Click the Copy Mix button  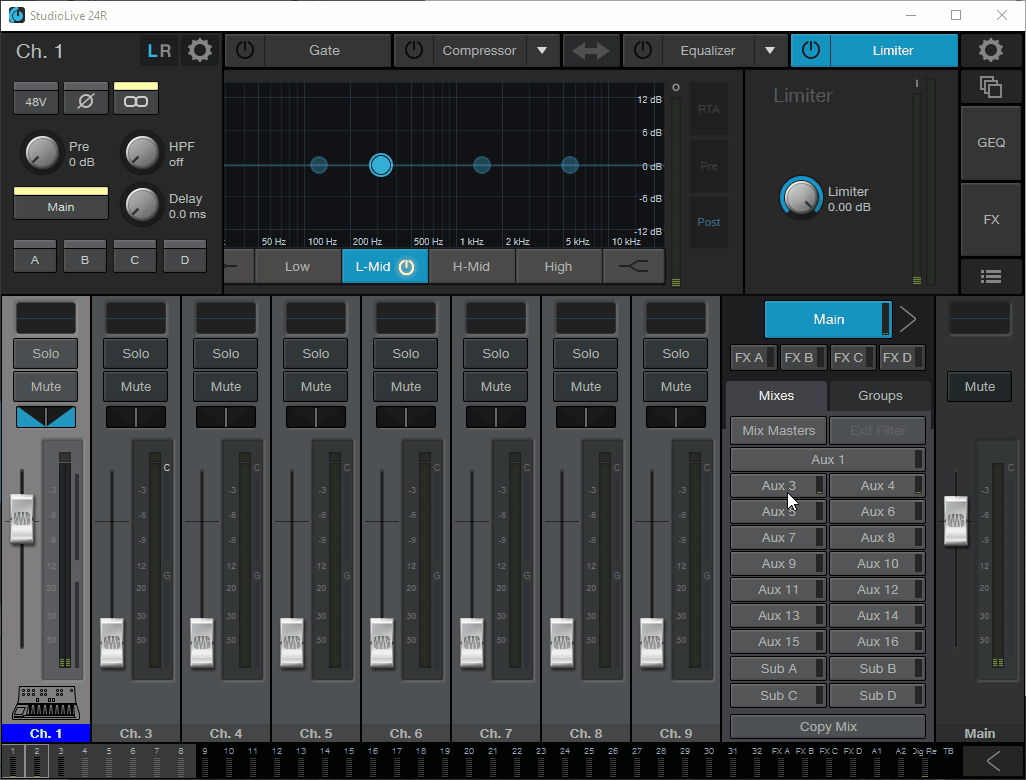pyautogui.click(x=827, y=727)
